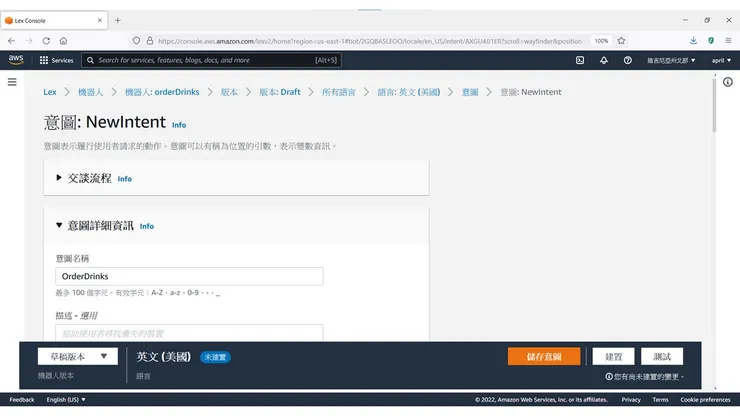The image size is (740, 416).
Task: Click the tracking protection shield icon
Action: click(136, 41)
